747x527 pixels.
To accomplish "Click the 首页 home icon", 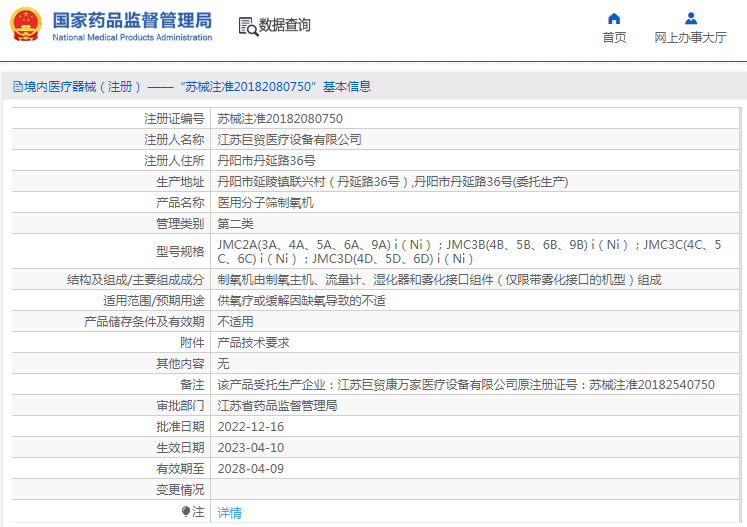I will [x=614, y=18].
